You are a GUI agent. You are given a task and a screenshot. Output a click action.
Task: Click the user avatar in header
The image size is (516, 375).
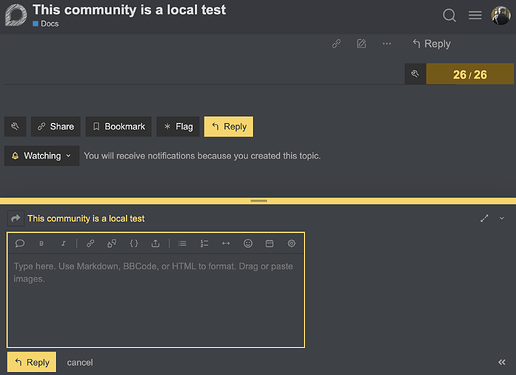[501, 15]
